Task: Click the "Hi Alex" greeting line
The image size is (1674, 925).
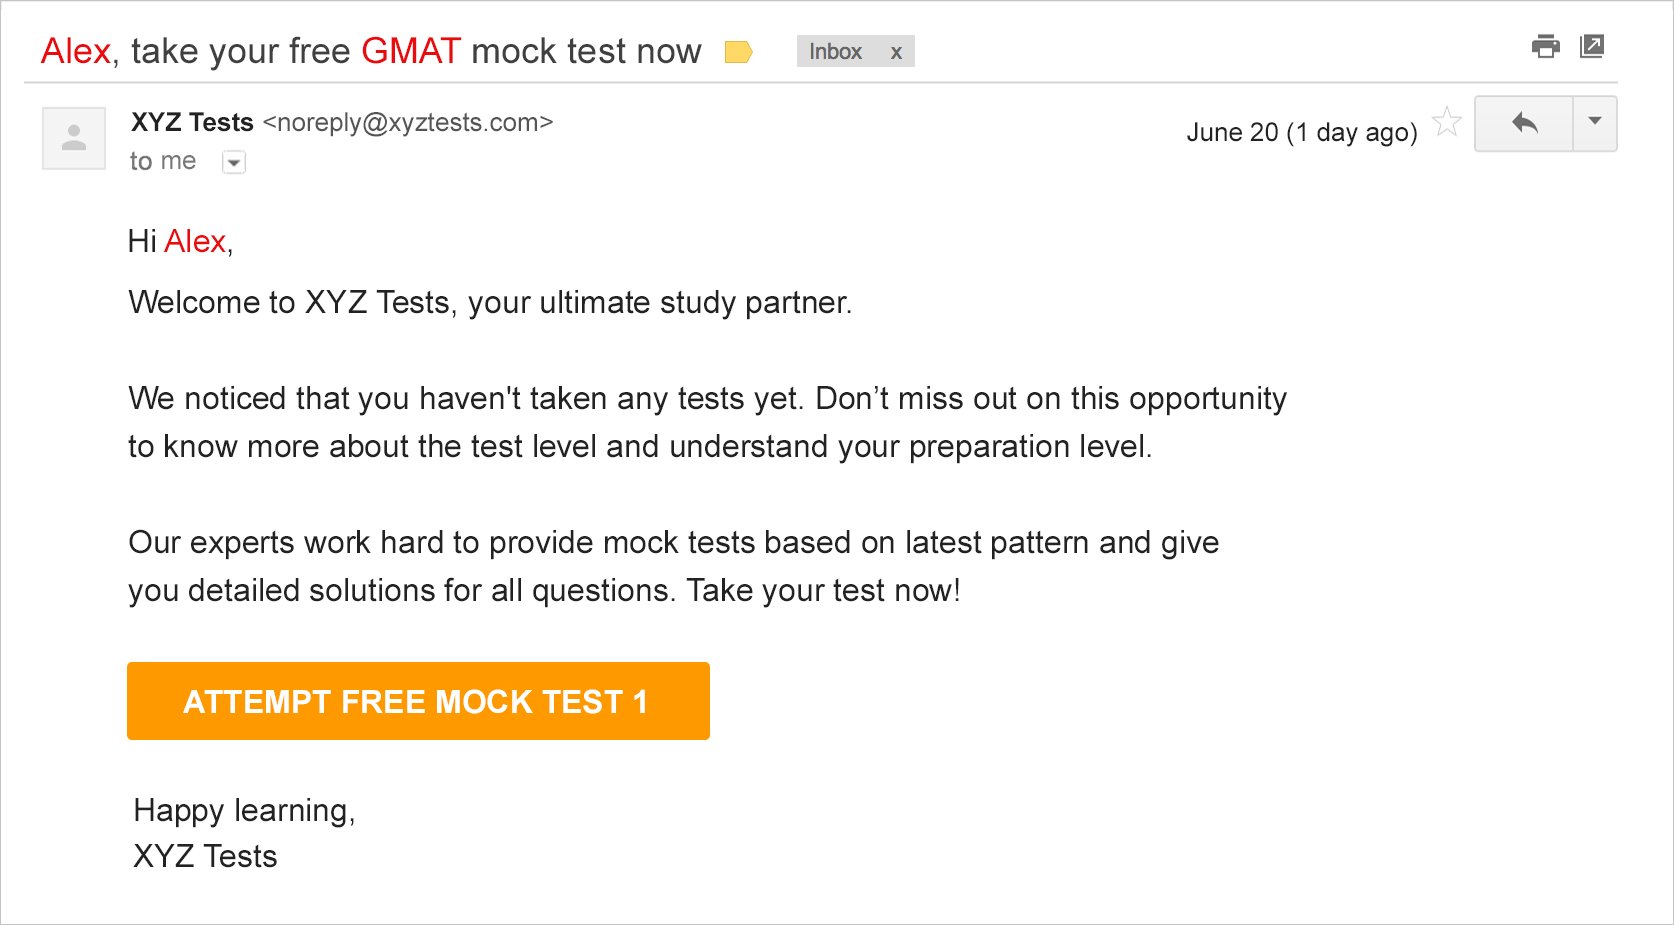Action: pos(180,241)
